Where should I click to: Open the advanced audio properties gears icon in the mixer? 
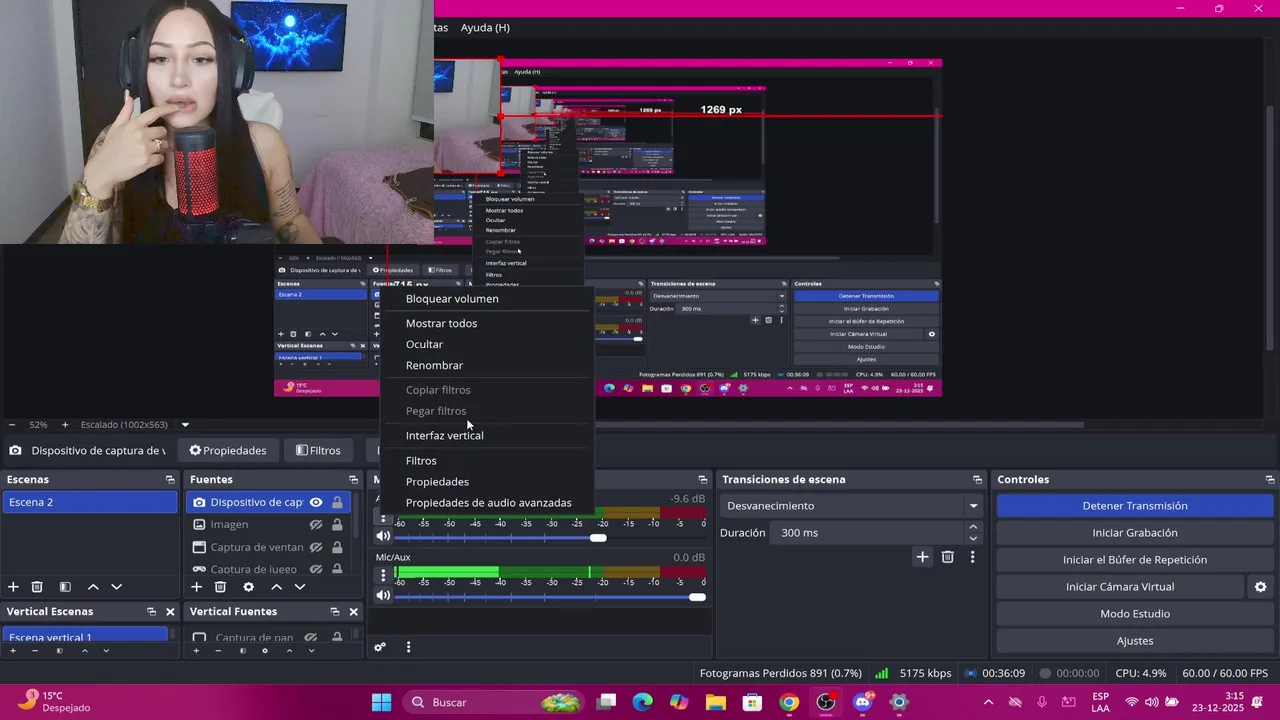tap(380, 647)
